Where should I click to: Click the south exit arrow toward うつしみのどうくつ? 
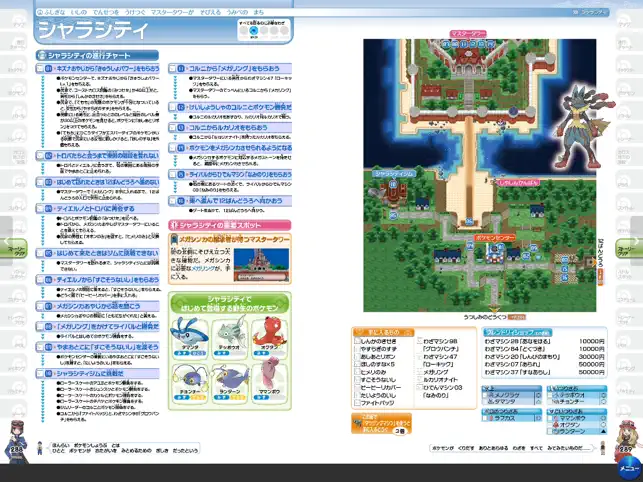point(495,310)
